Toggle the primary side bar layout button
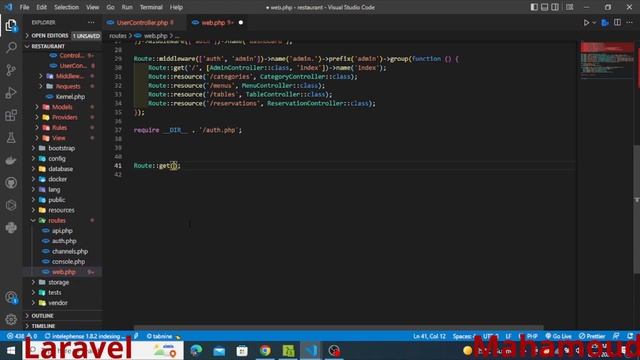Image resolution: width=640 pixels, height=360 pixels. (534, 7)
